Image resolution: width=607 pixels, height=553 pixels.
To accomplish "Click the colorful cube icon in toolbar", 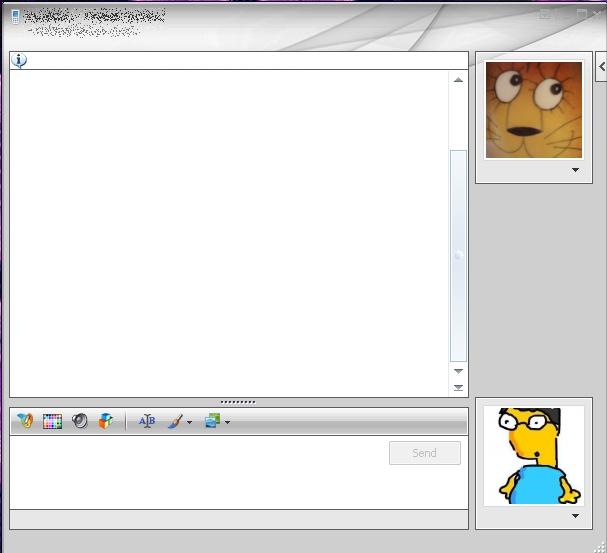I will (106, 422).
